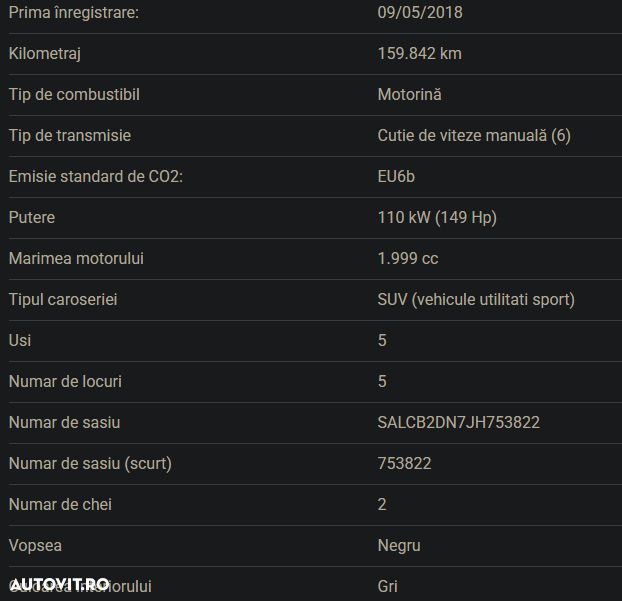Select the Cutie de viteze manuală (6) value
Viewport: 622px width, 601px height.
coord(474,135)
